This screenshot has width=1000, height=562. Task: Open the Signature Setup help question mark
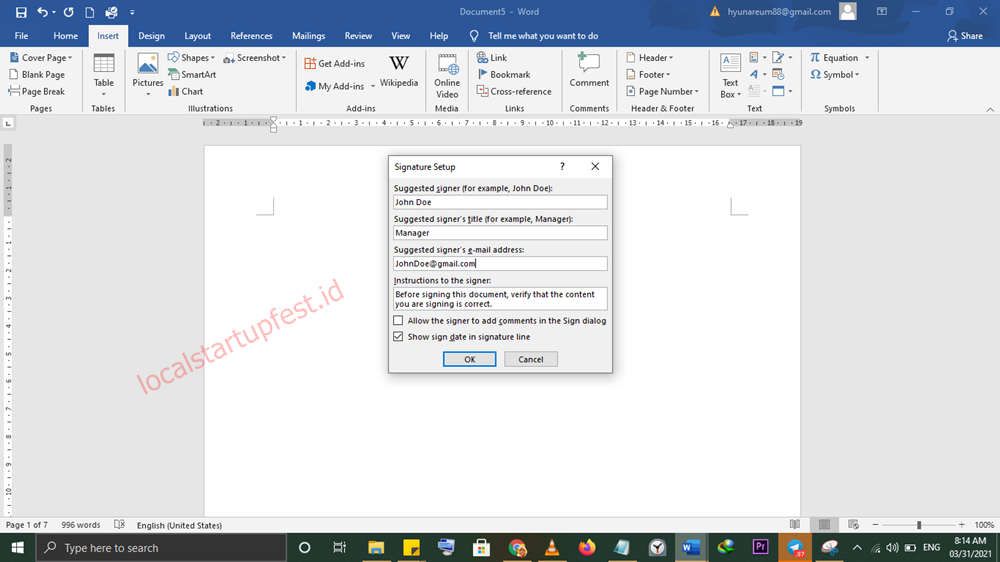pos(562,166)
